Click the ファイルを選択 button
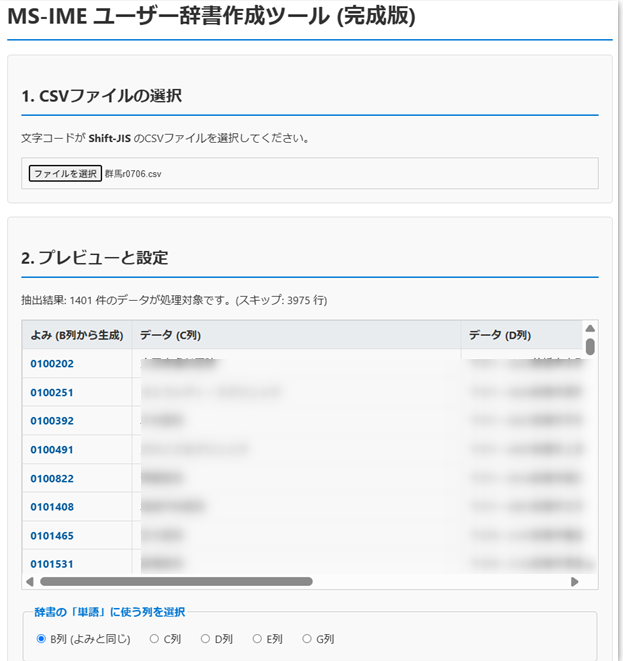 point(65,173)
